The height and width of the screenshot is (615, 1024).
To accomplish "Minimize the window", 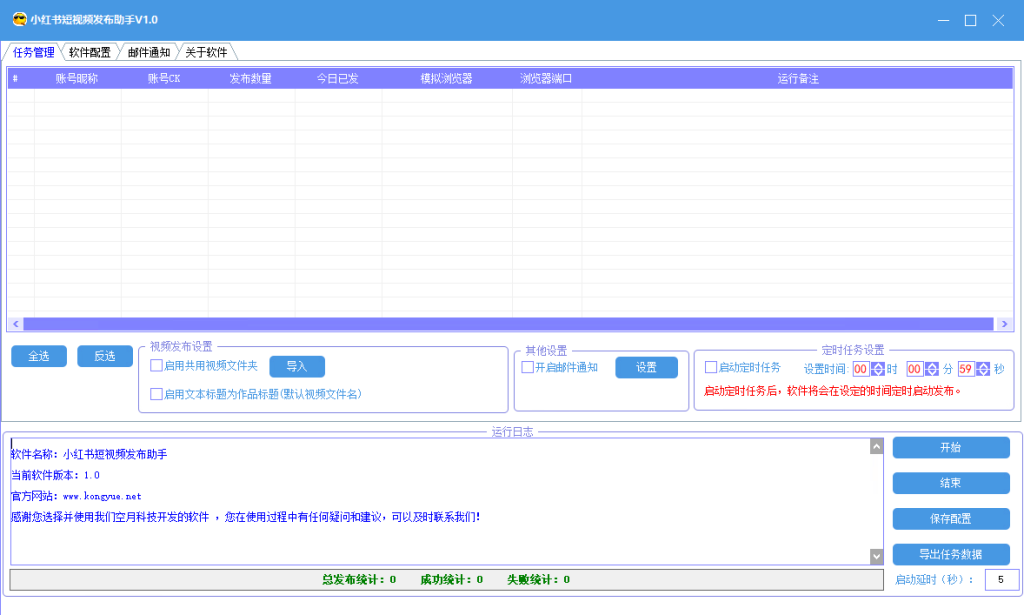I will pyautogui.click(x=943, y=20).
